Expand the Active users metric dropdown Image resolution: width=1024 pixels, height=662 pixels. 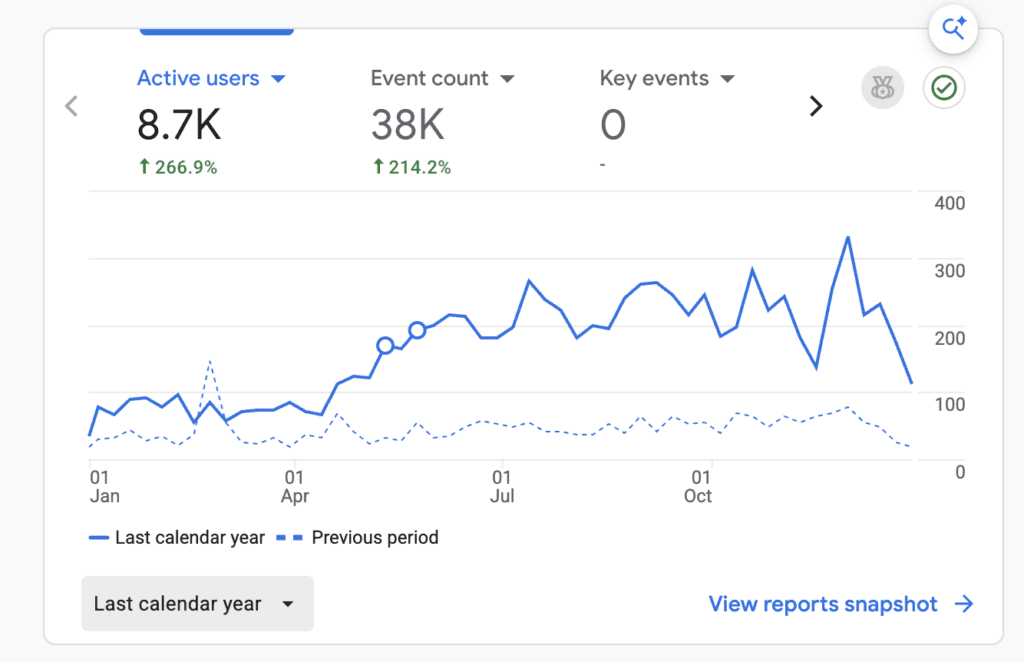[278, 79]
